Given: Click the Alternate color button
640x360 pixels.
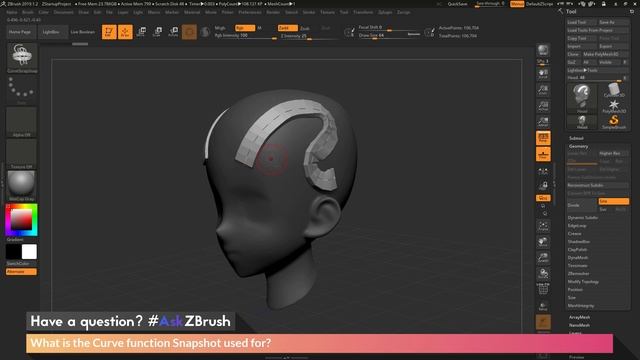Looking at the screenshot, I should tap(21, 272).
